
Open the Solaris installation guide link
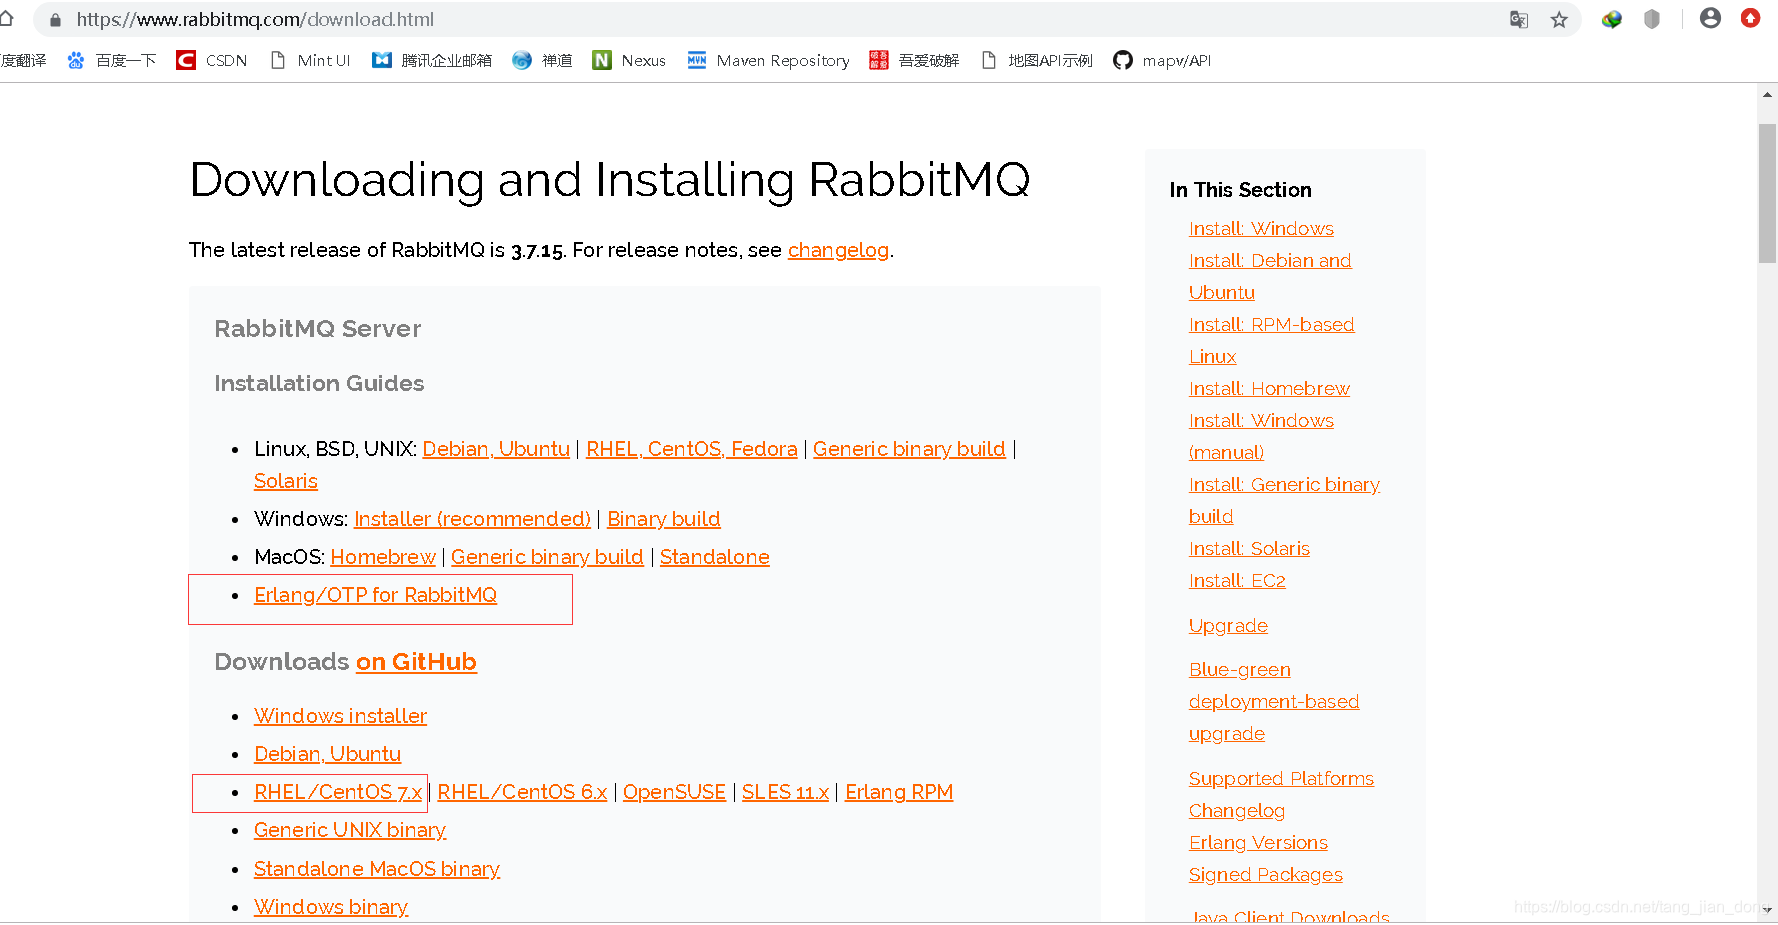tap(286, 481)
